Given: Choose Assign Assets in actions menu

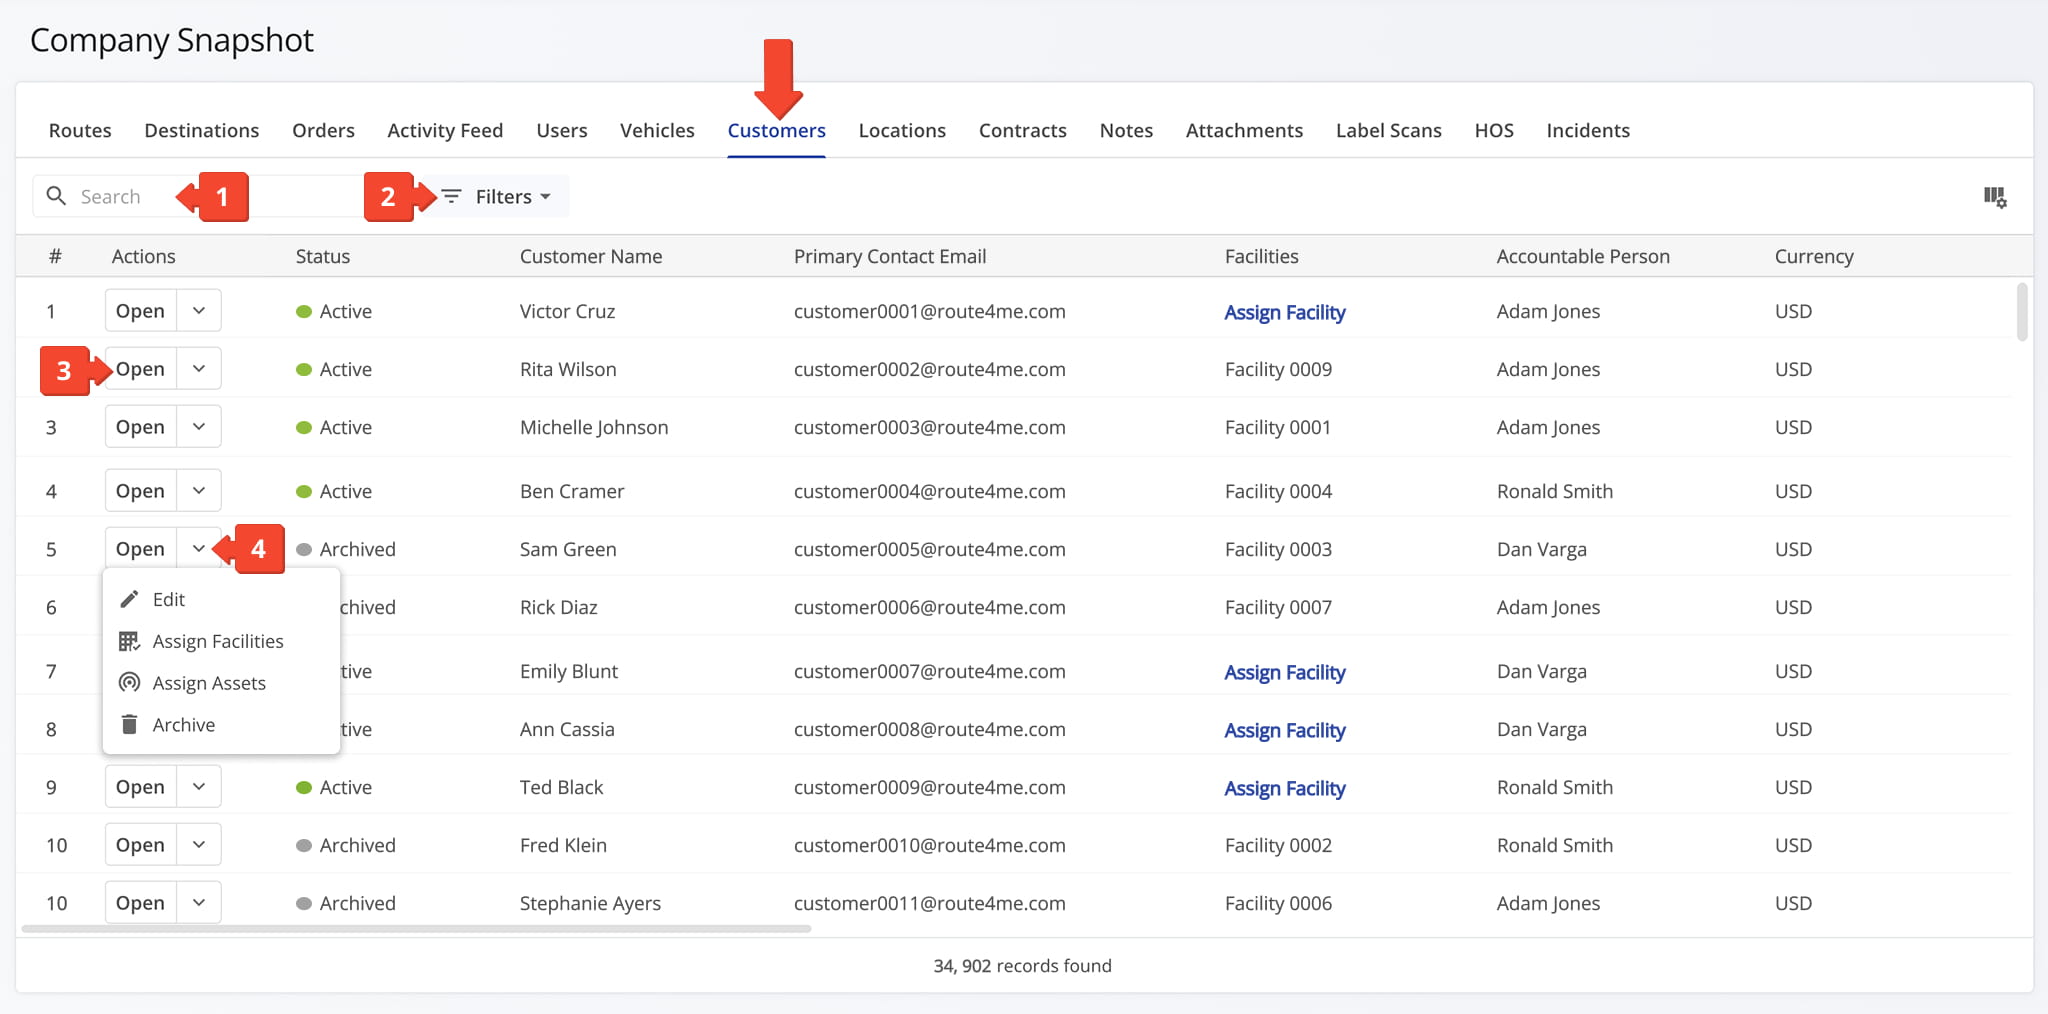Looking at the screenshot, I should click(x=221, y=683).
